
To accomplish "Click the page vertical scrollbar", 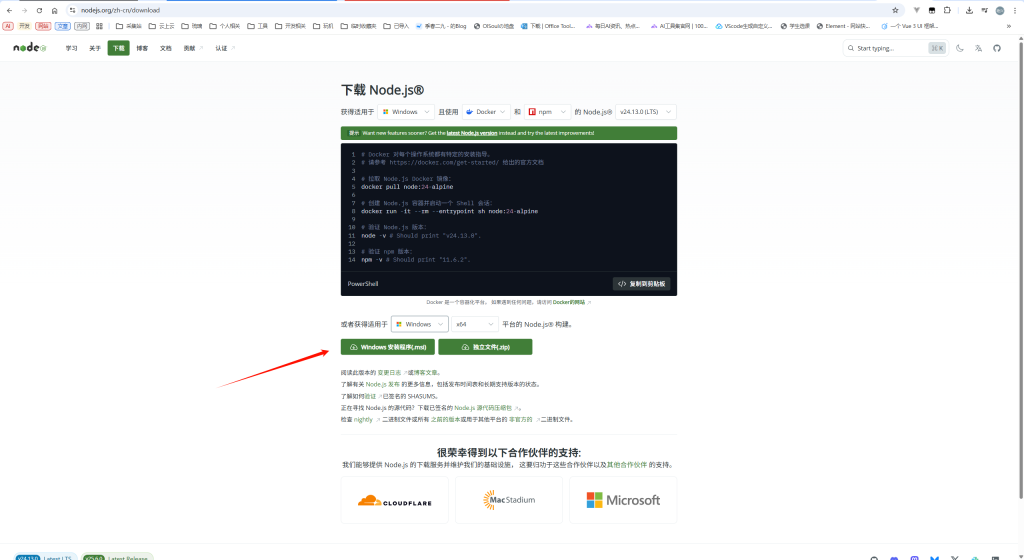I will coord(1021,268).
